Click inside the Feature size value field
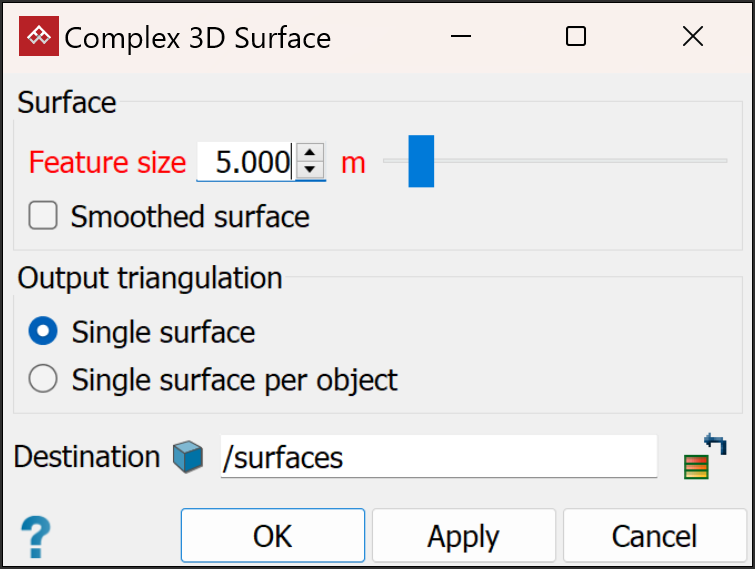 tap(246, 162)
